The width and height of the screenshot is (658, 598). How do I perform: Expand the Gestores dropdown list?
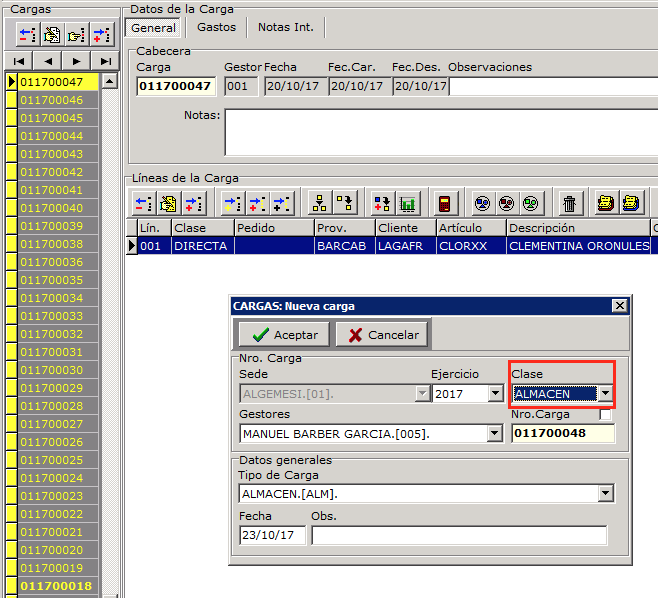coord(494,434)
